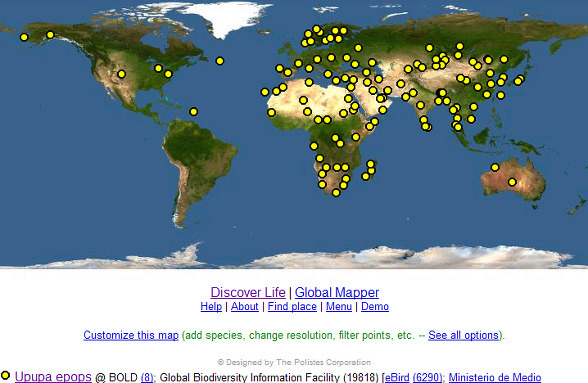Click the yellow point in western Alaska
This screenshot has width=588, height=383.
24,37
